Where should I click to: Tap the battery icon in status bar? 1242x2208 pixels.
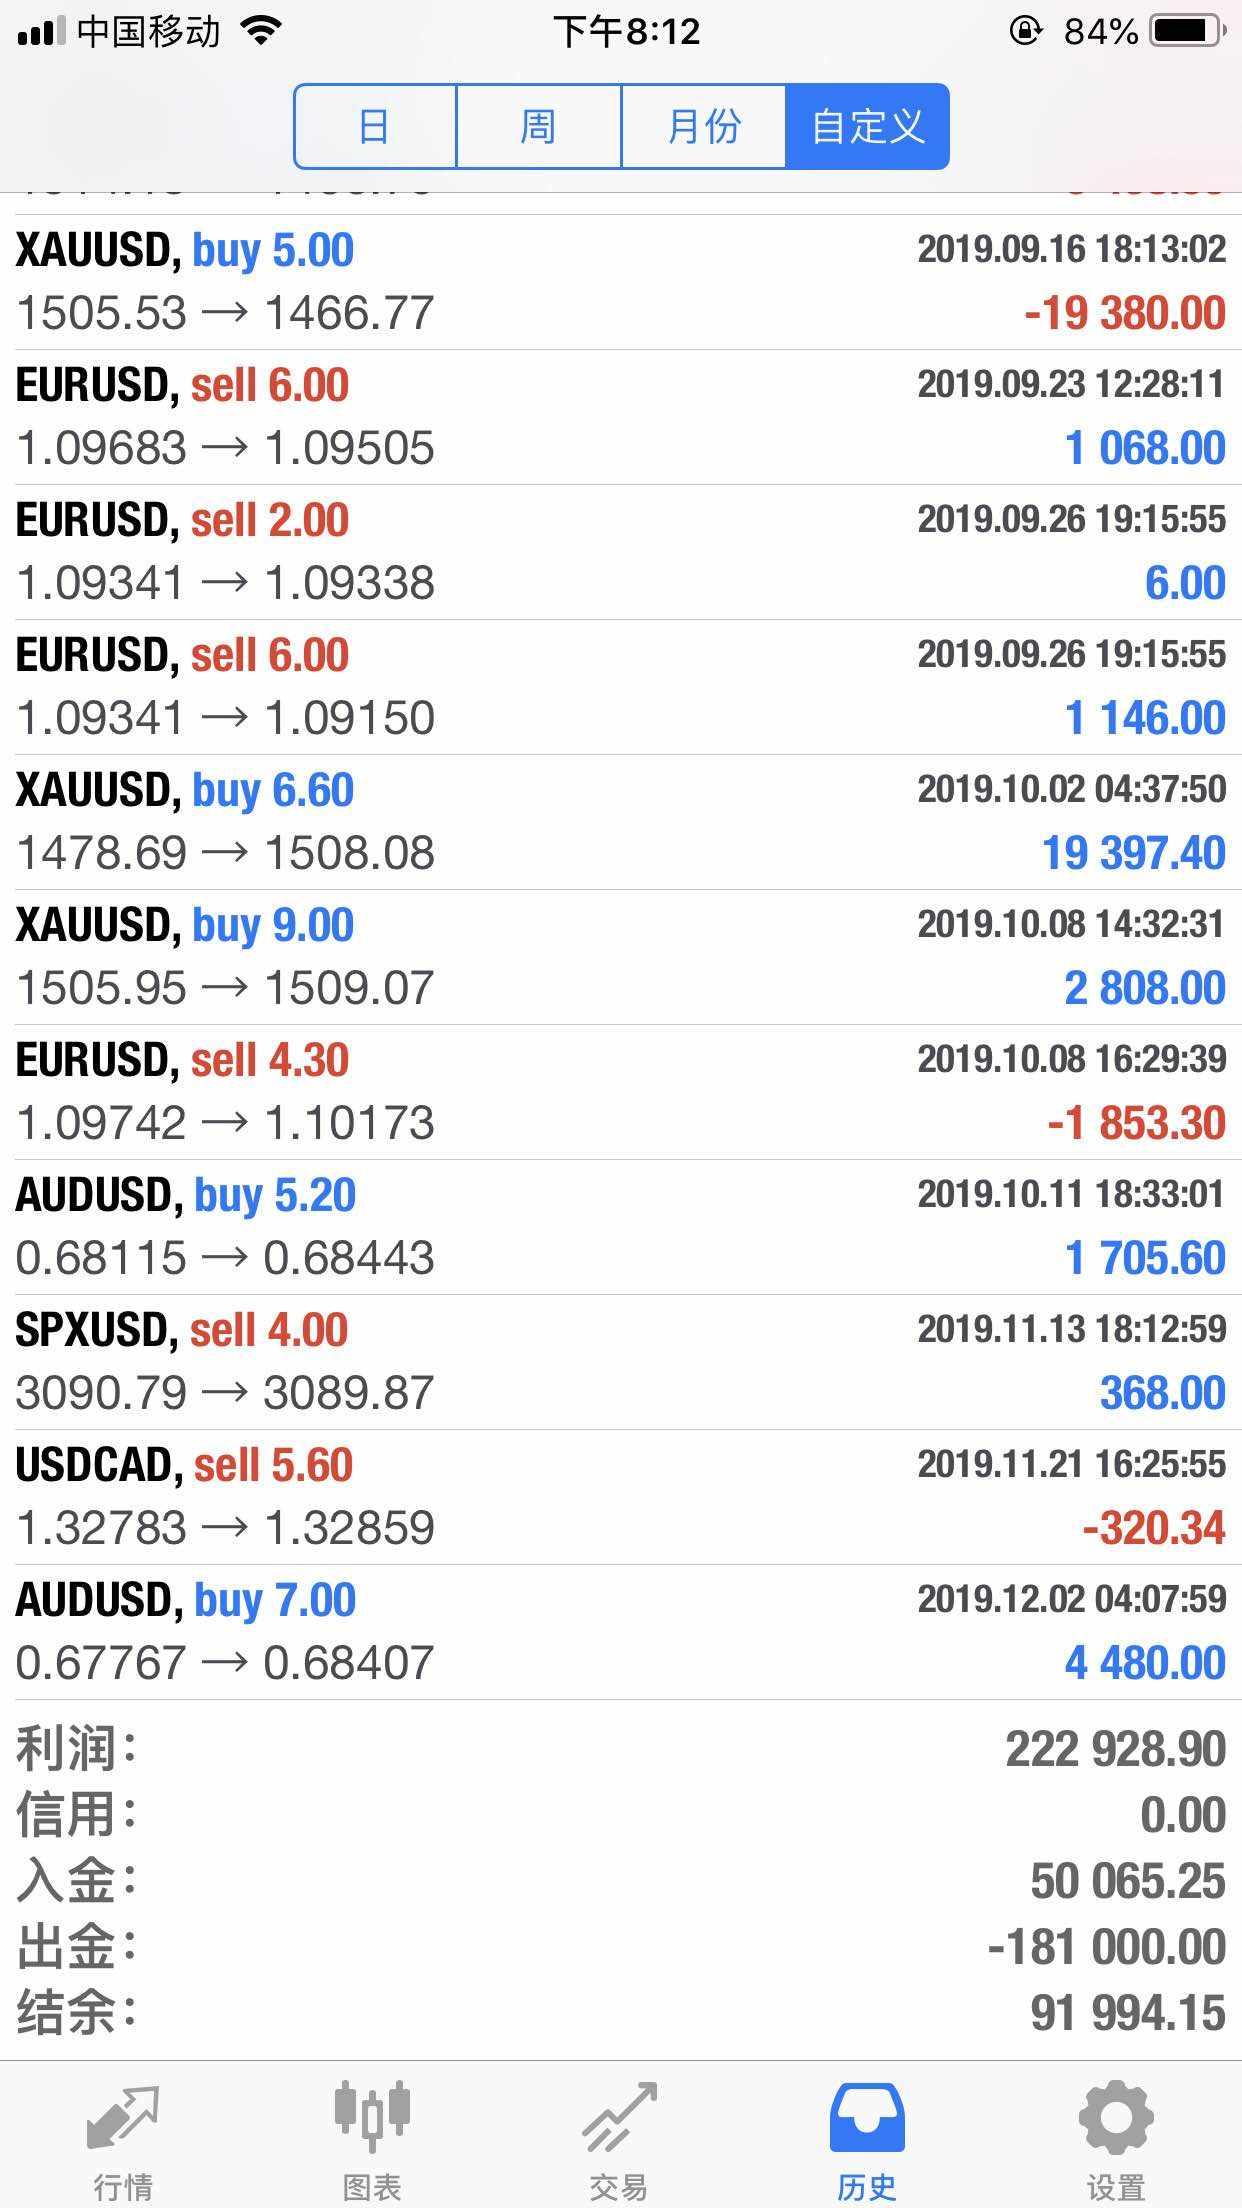point(1188,32)
